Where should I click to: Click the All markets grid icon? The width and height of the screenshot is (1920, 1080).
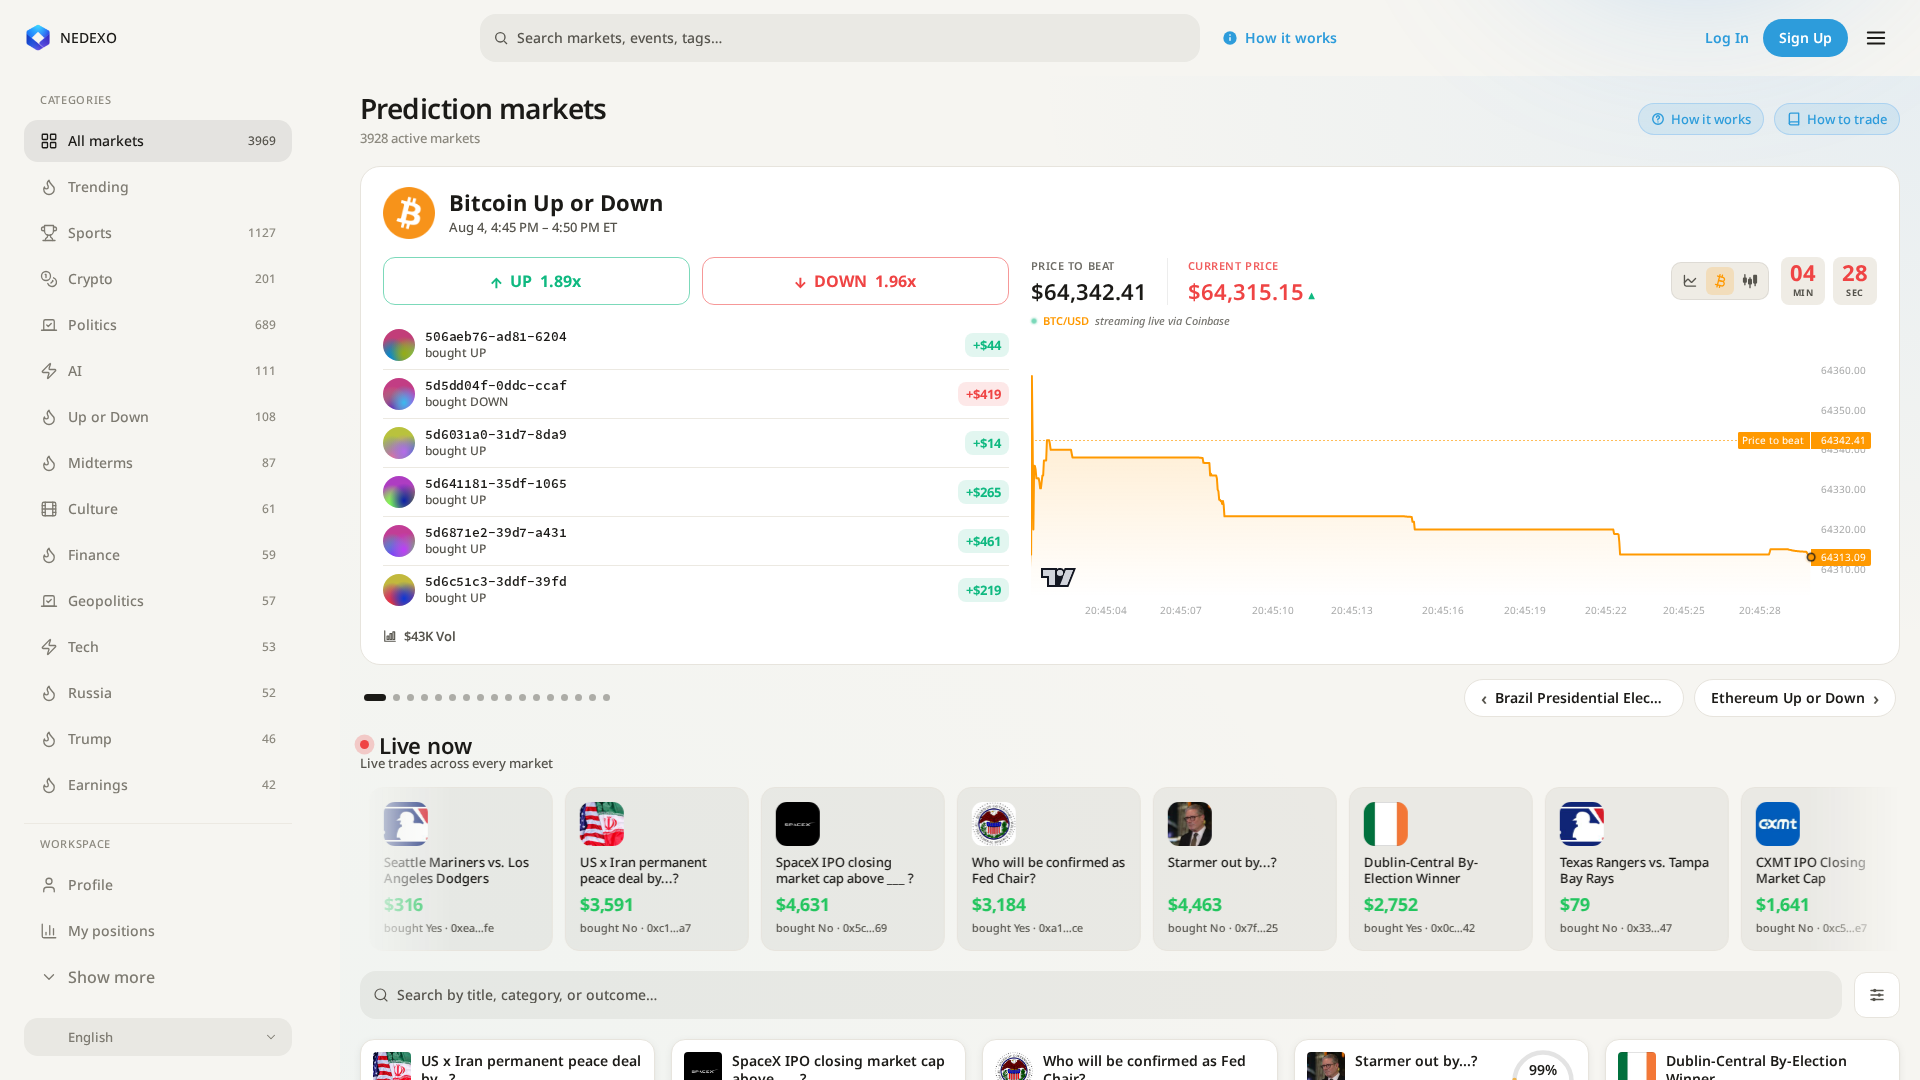(49, 141)
